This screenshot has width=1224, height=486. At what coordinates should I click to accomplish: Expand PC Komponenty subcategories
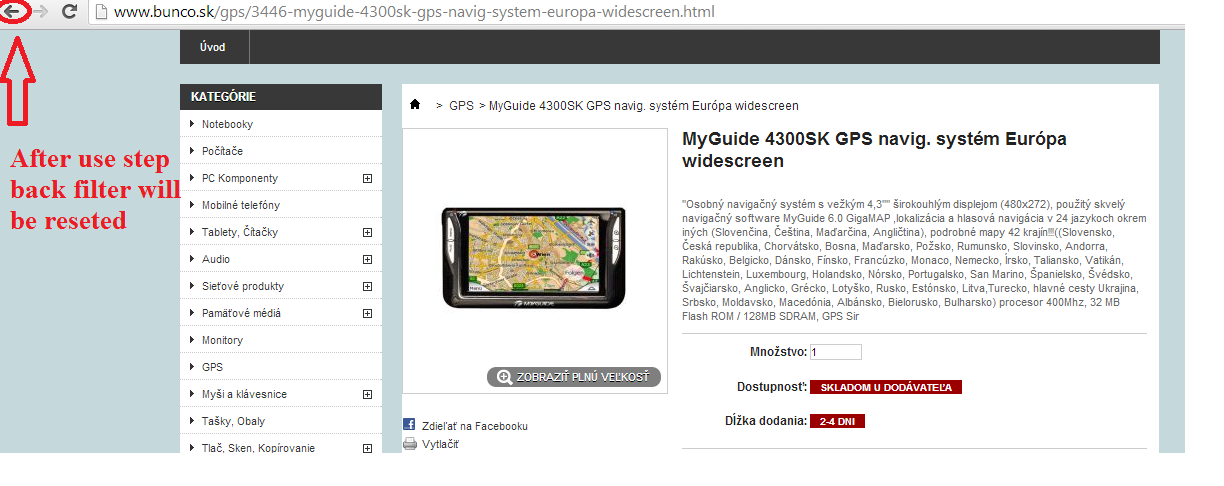[x=367, y=178]
